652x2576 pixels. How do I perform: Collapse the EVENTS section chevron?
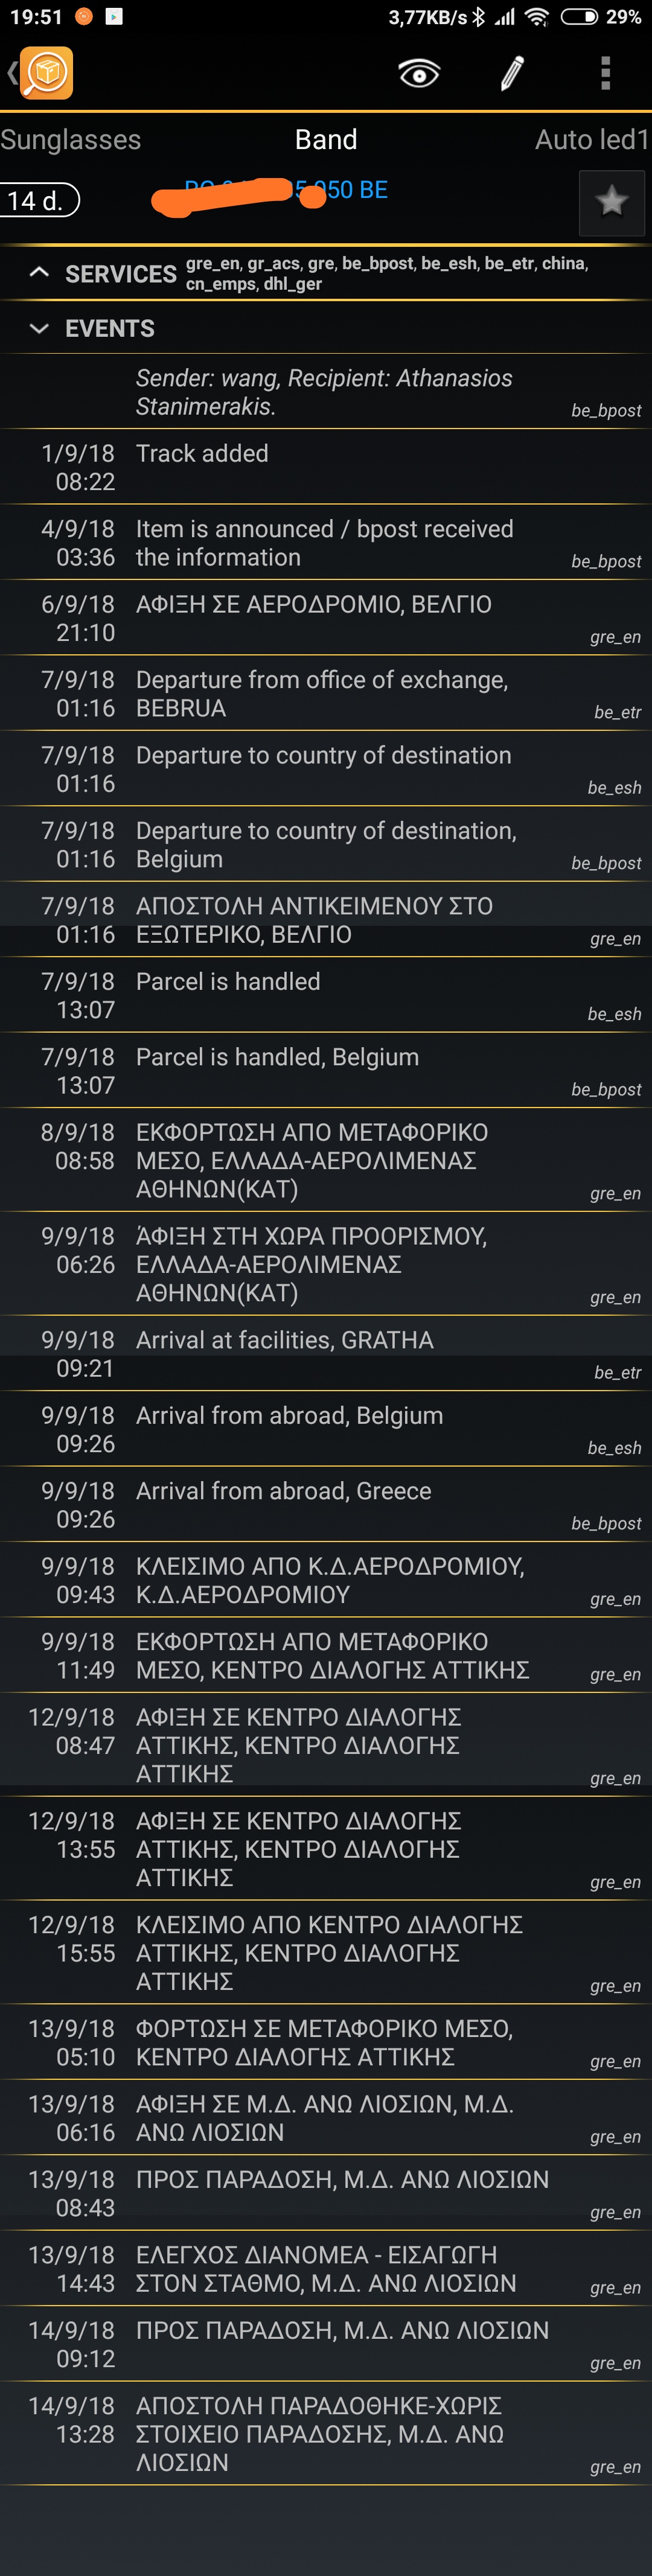pyautogui.click(x=39, y=328)
